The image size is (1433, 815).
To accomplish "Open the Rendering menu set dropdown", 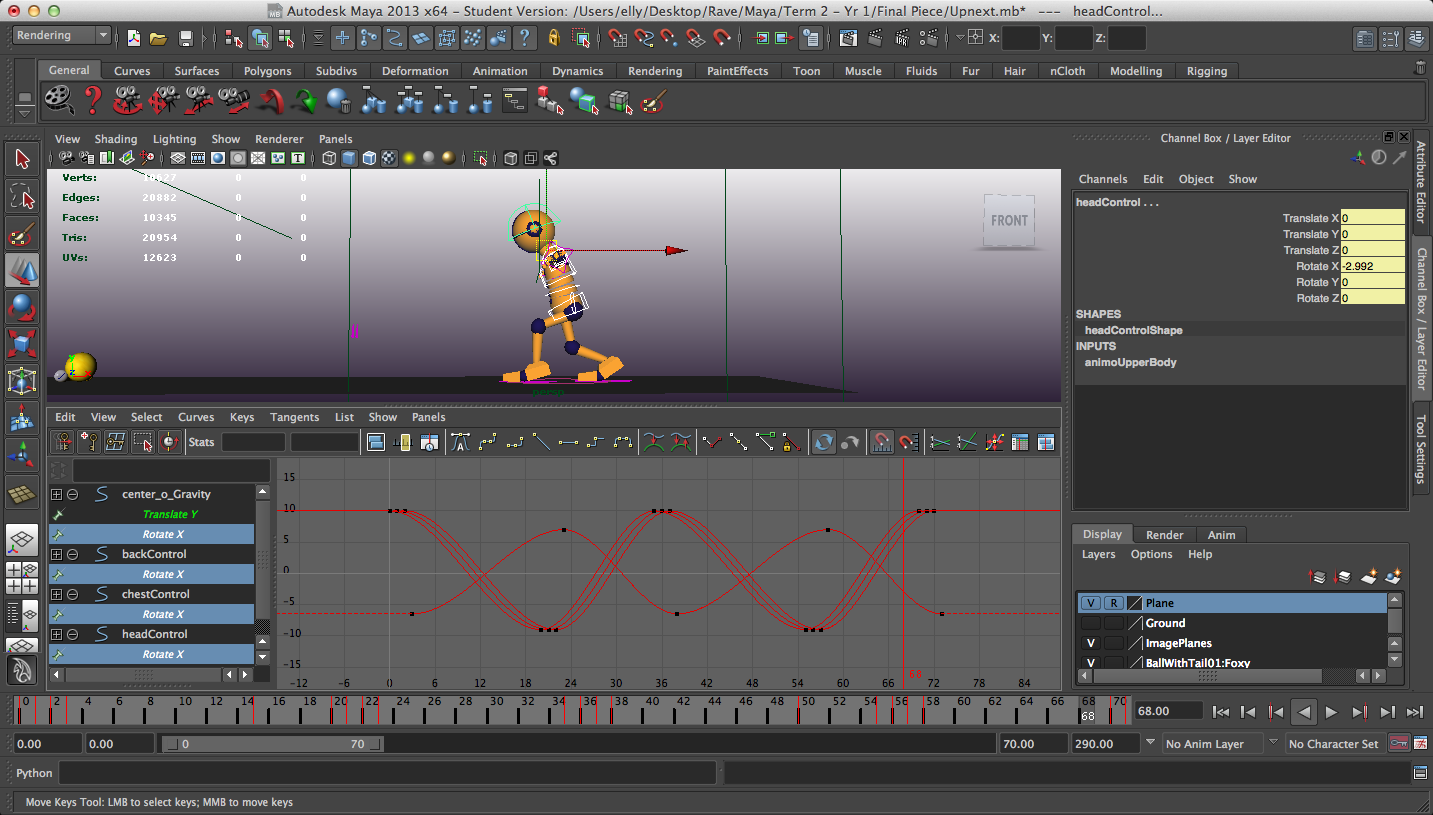I will (x=60, y=35).
